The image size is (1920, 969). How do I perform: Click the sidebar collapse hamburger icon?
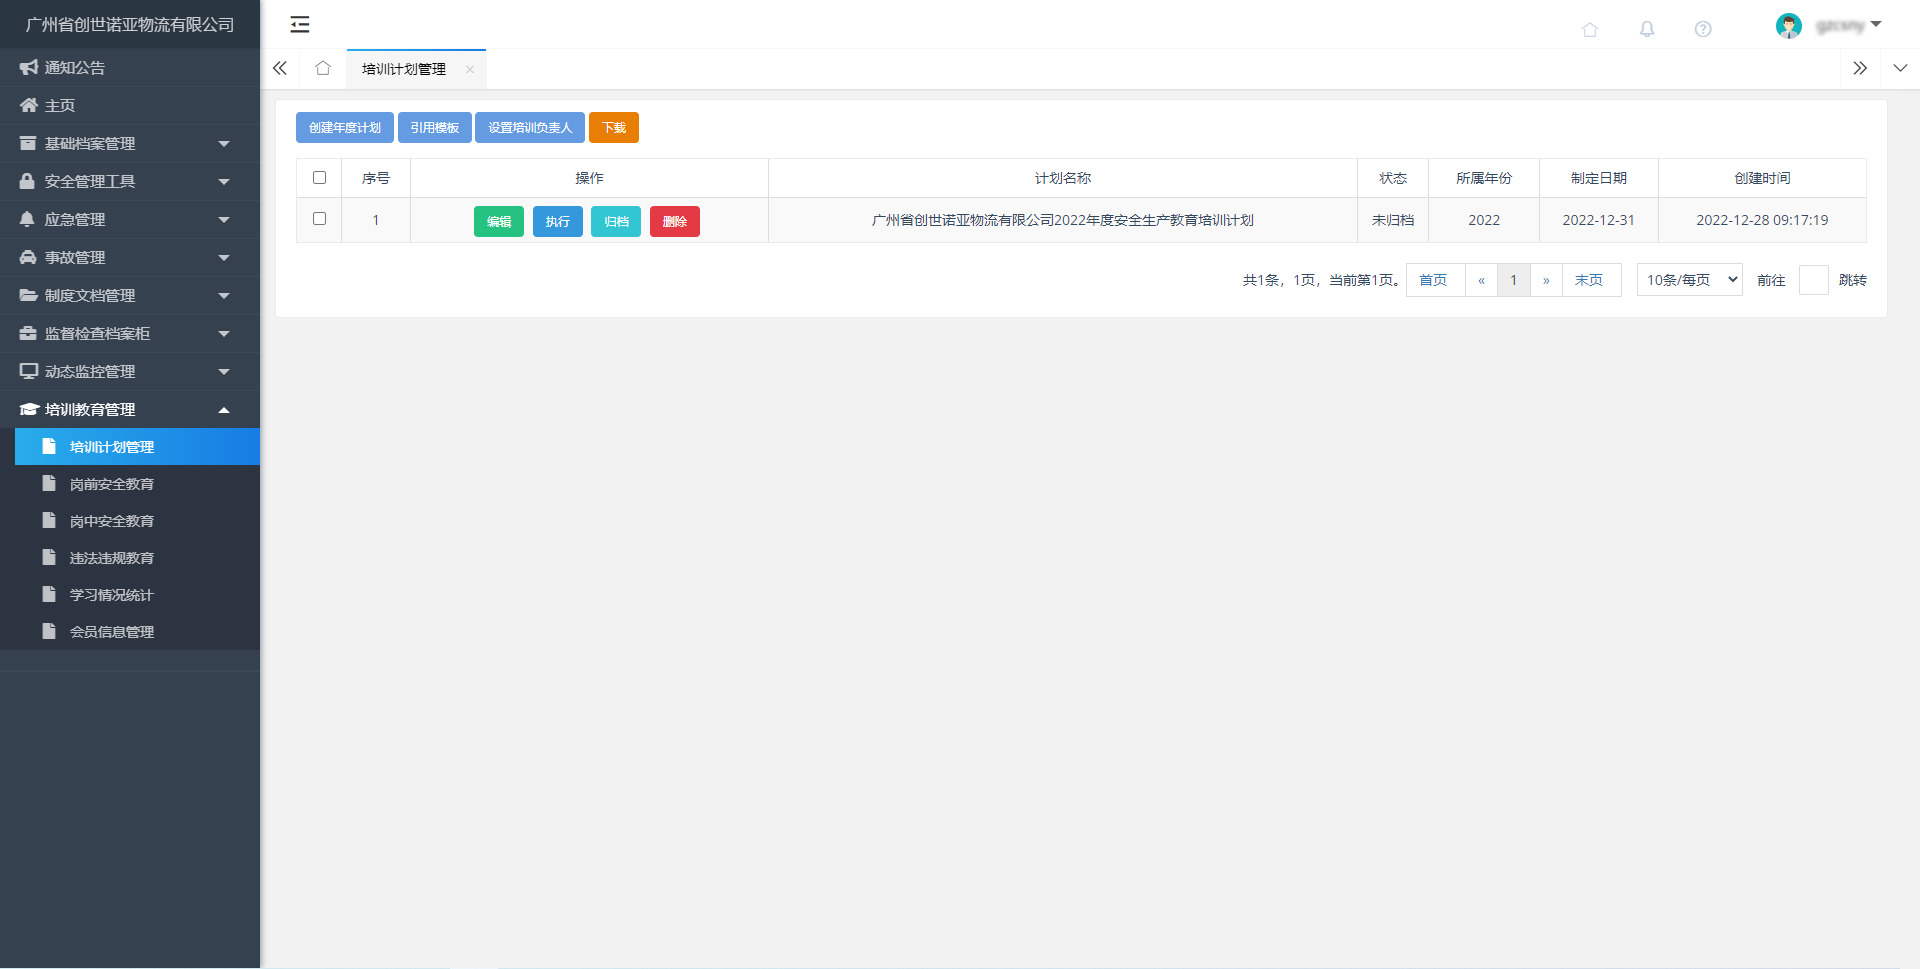(x=299, y=25)
